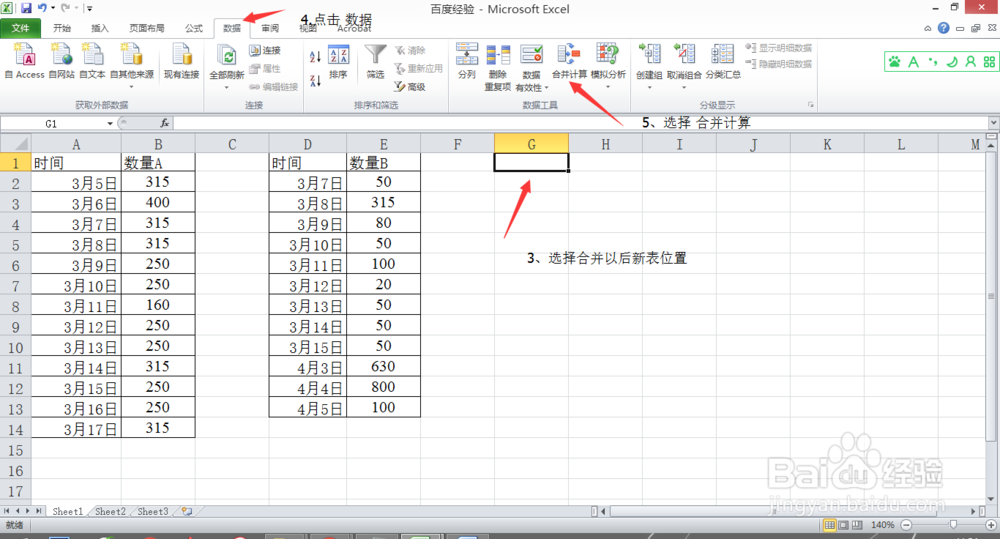This screenshot has height=539, width=1000.
Task: Click the A icon in green toolbar
Action: click(x=914, y=62)
